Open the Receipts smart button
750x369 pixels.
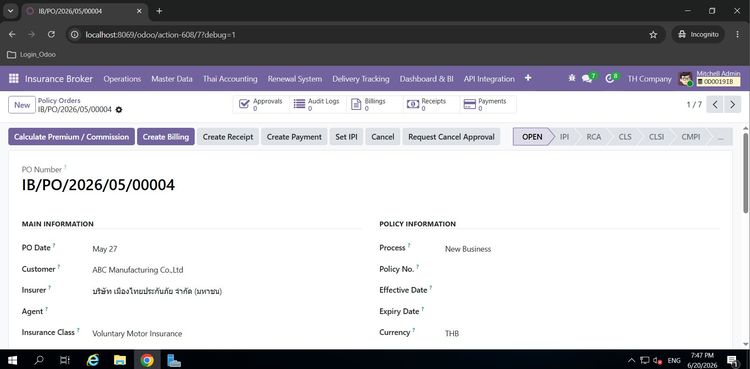pyautogui.click(x=431, y=104)
